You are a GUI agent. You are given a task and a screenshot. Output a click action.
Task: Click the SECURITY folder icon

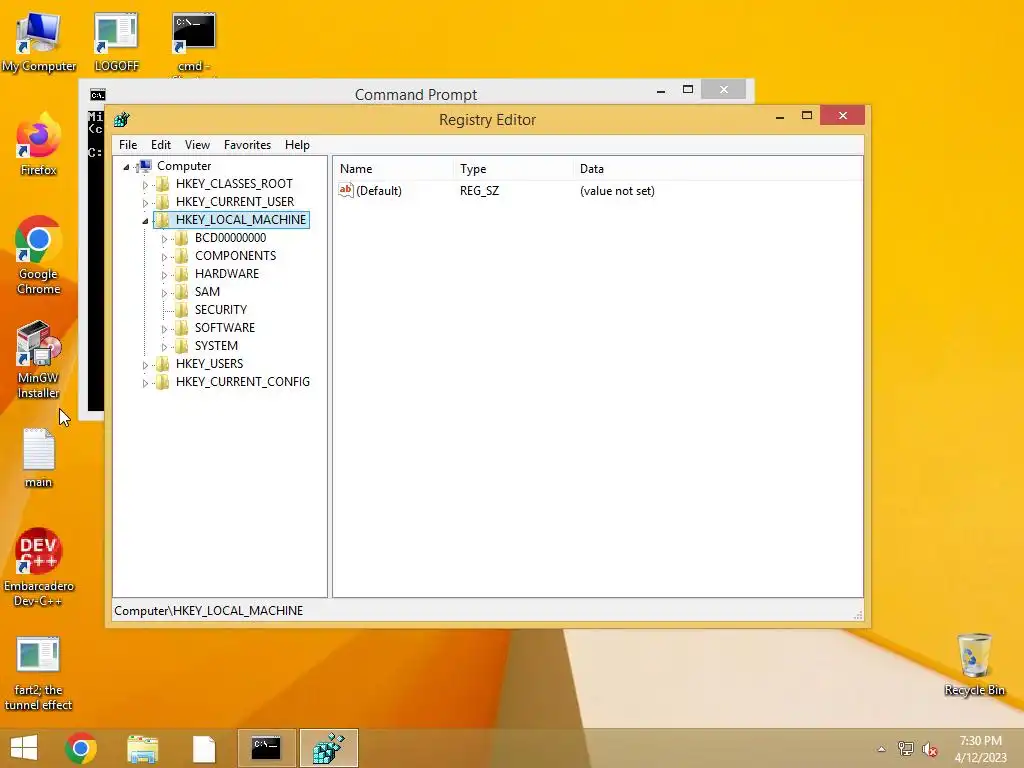[182, 310]
